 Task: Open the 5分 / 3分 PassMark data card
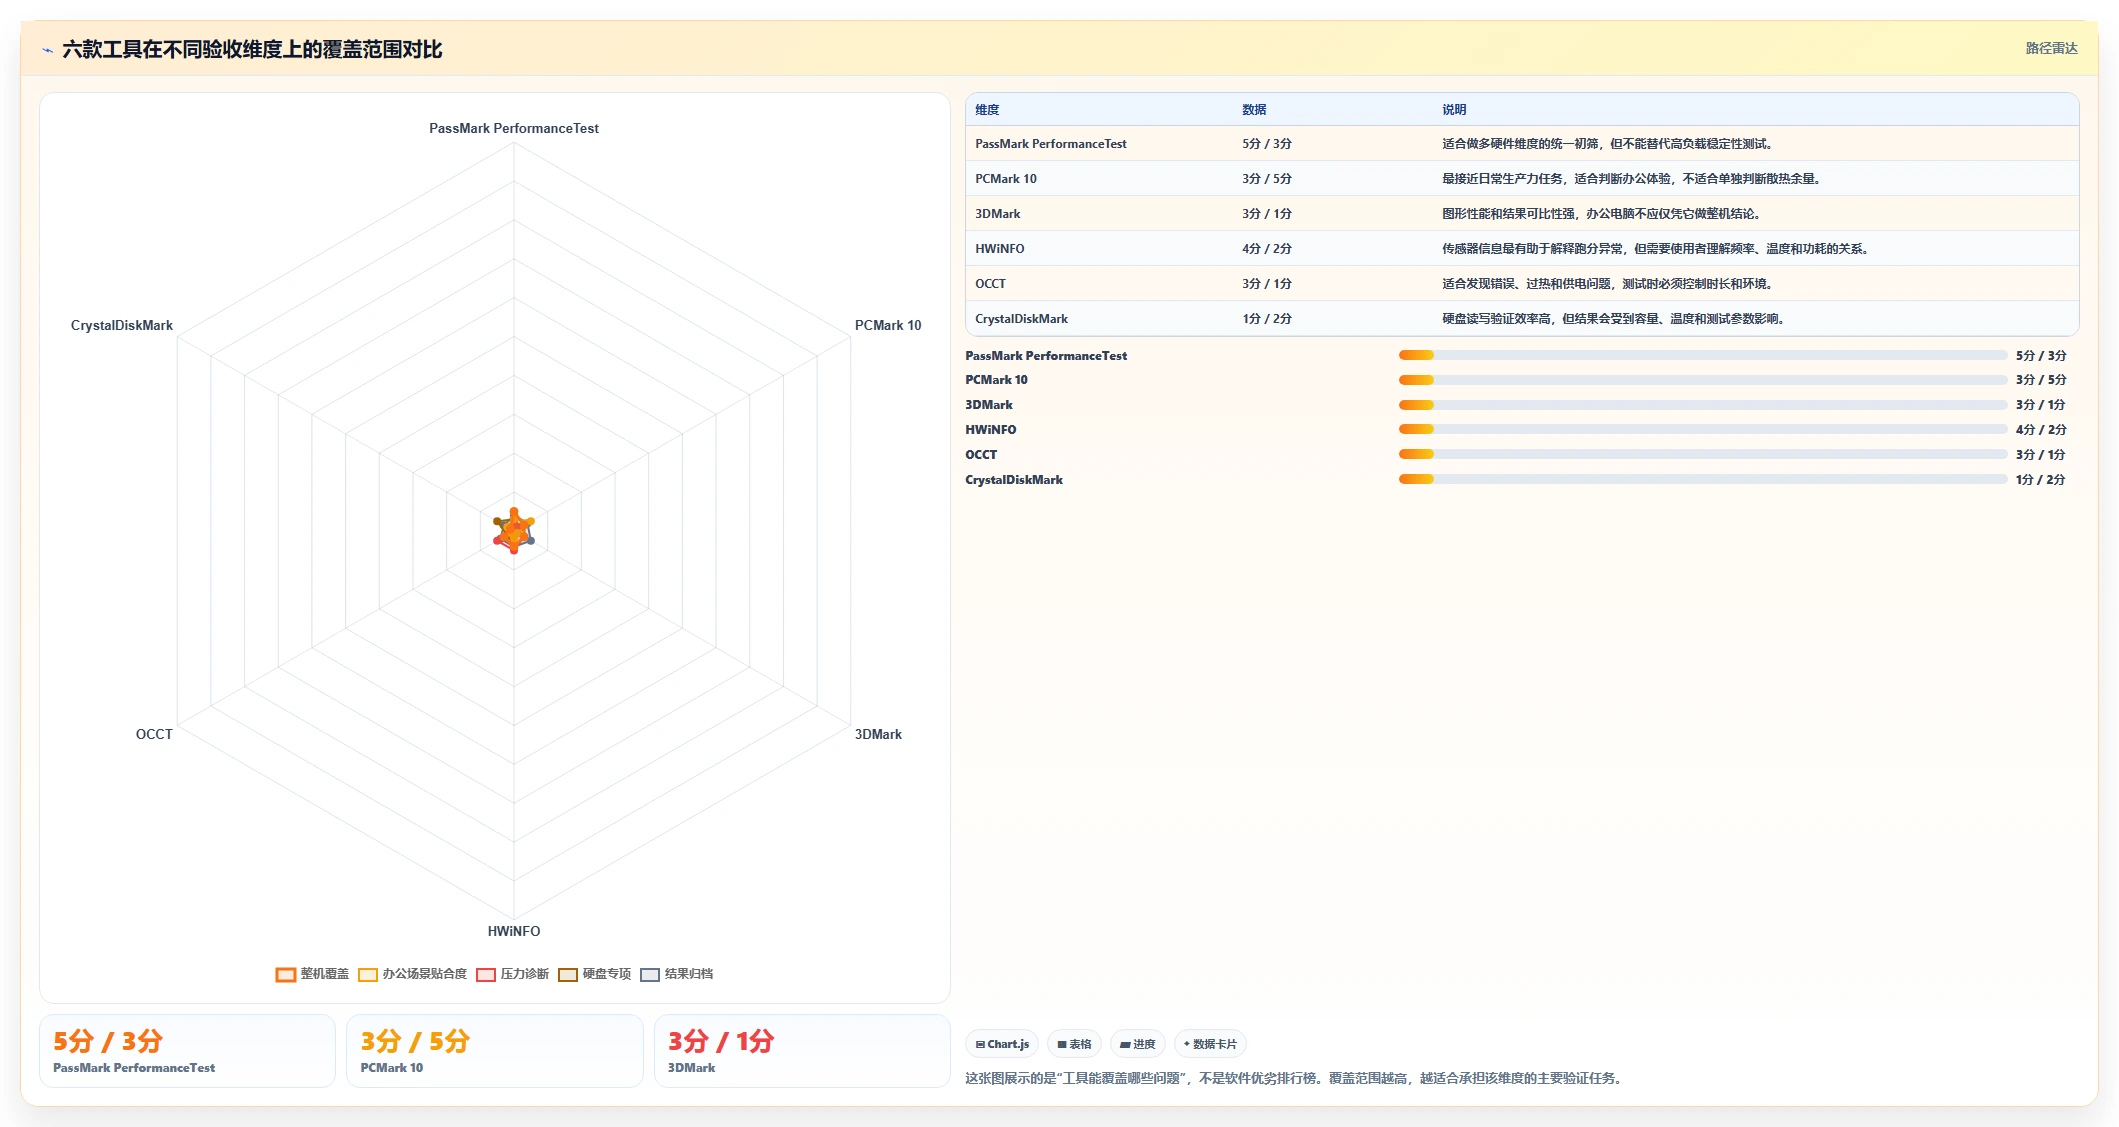pos(187,1051)
